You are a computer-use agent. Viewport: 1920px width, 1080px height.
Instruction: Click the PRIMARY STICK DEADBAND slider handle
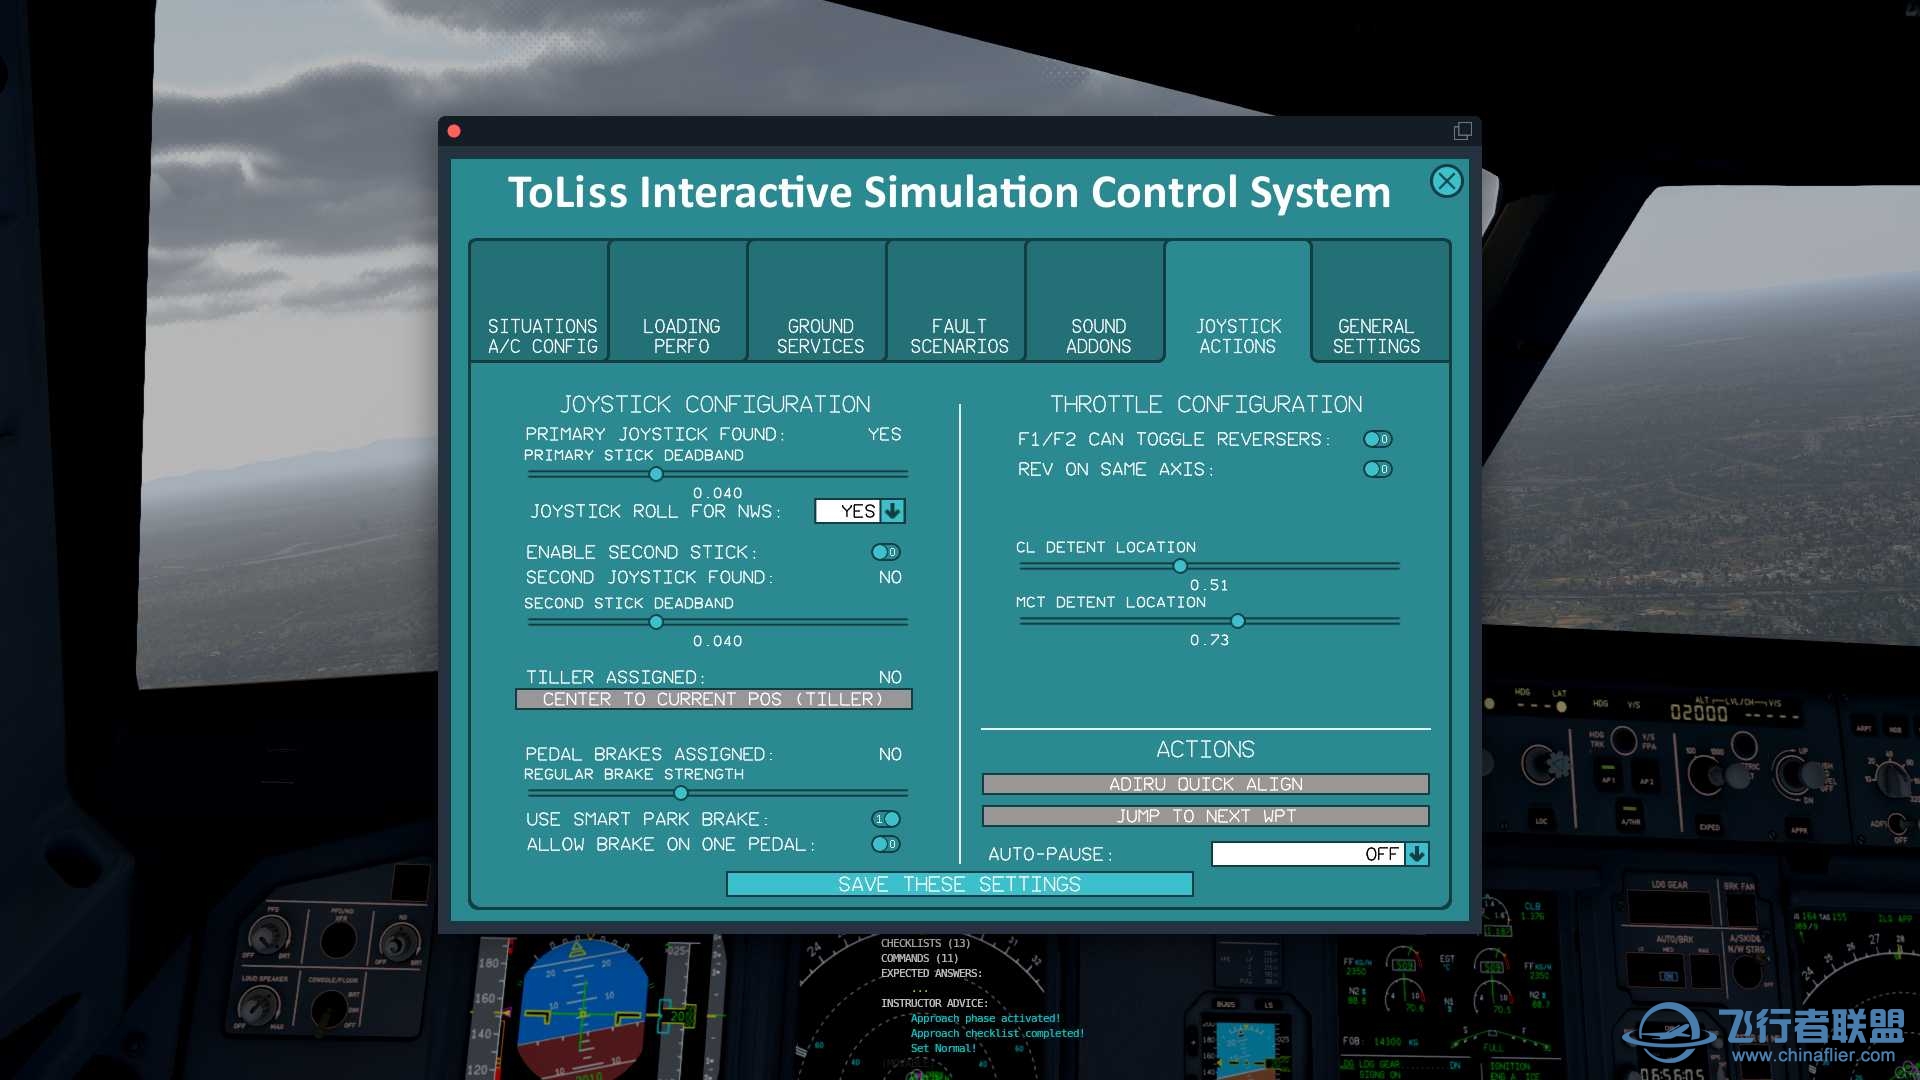(657, 474)
